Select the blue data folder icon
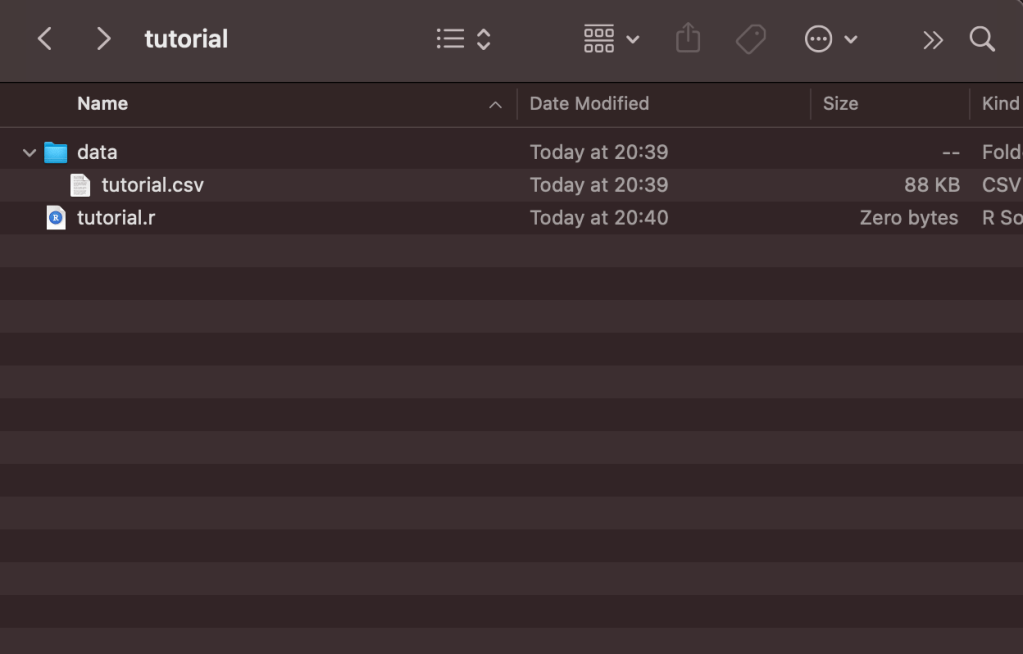 pos(56,153)
